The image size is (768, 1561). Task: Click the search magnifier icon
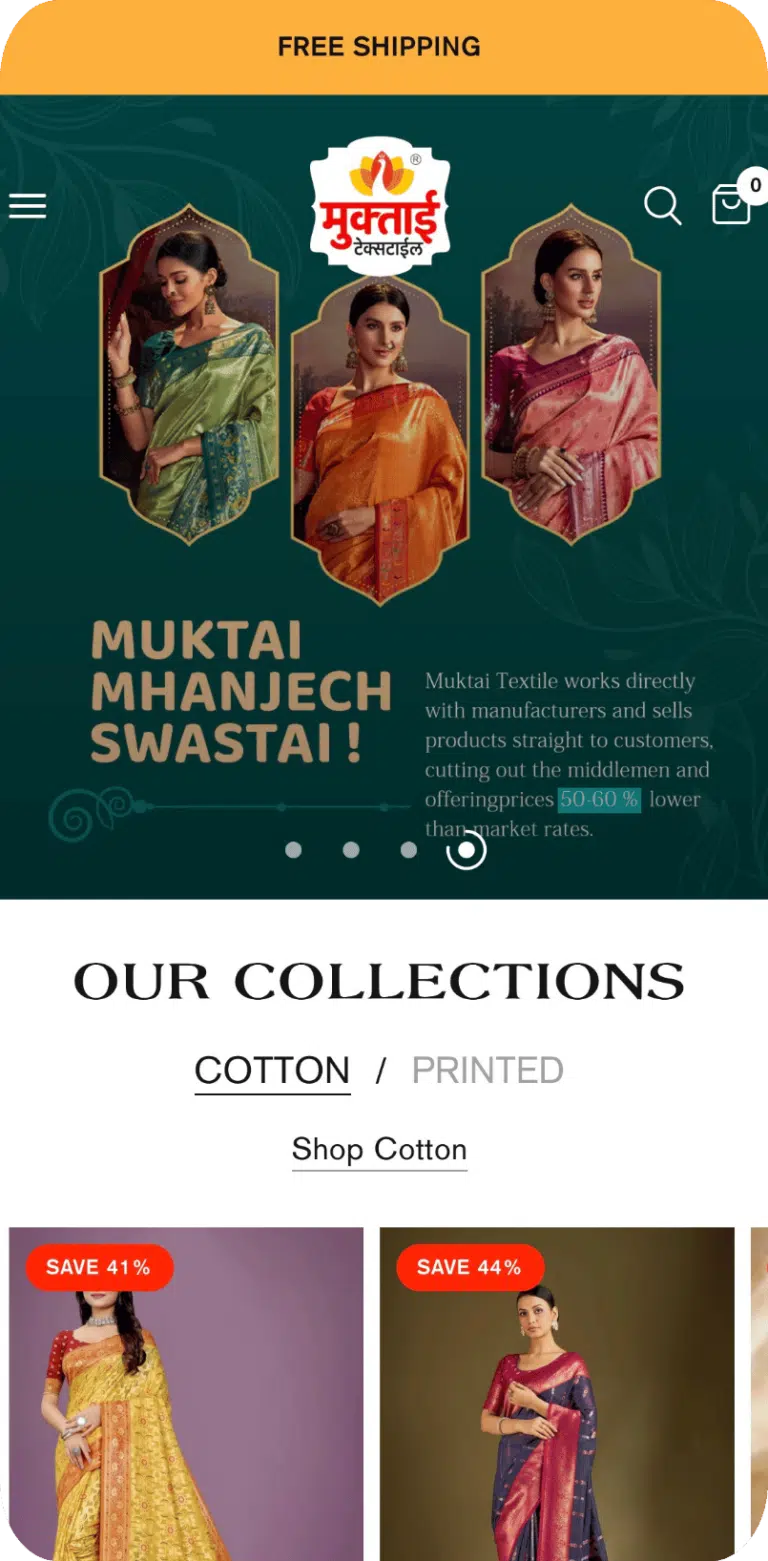[662, 206]
